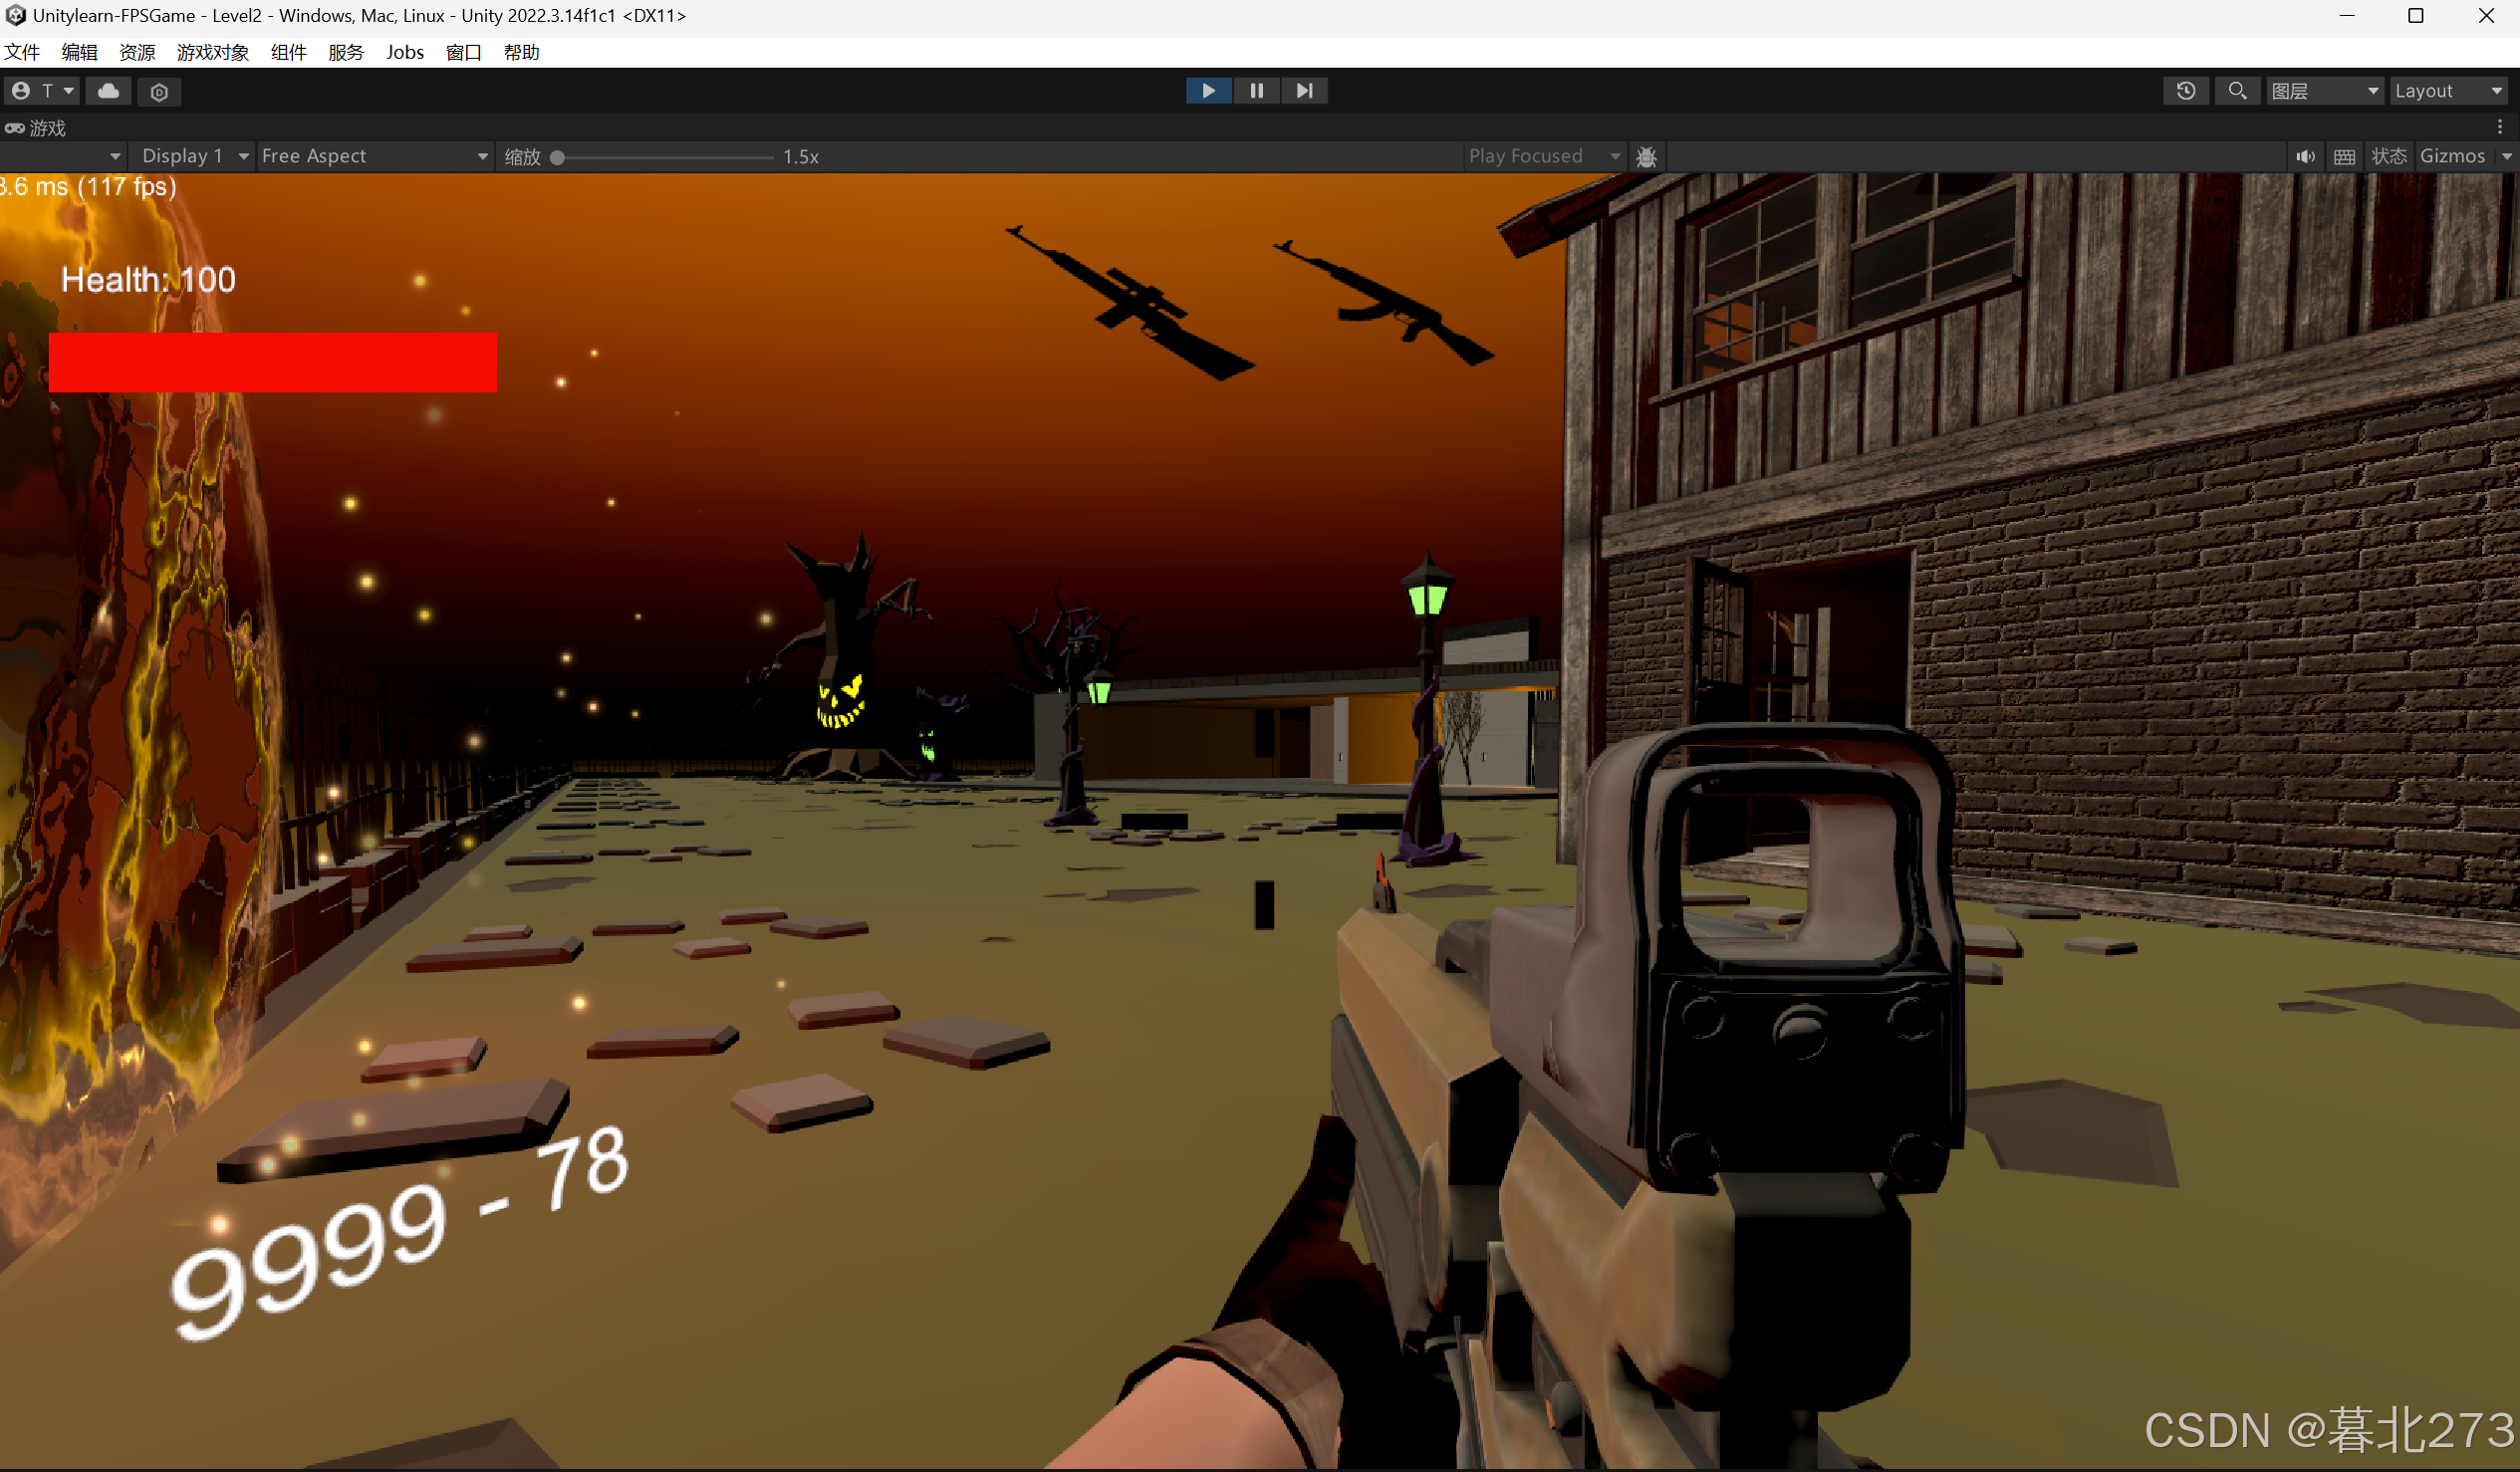
Task: Pause the running game
Action: coord(1256,91)
